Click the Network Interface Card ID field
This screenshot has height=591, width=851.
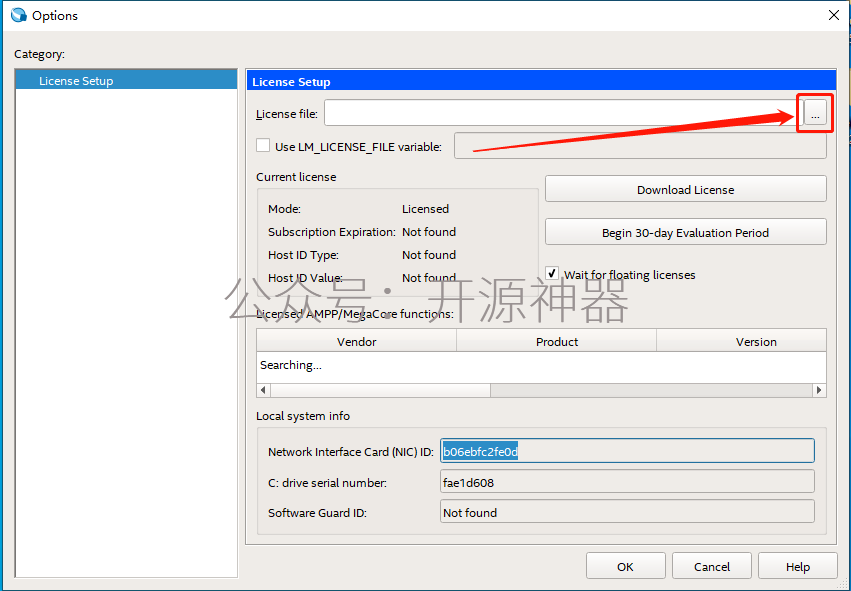[627, 451]
